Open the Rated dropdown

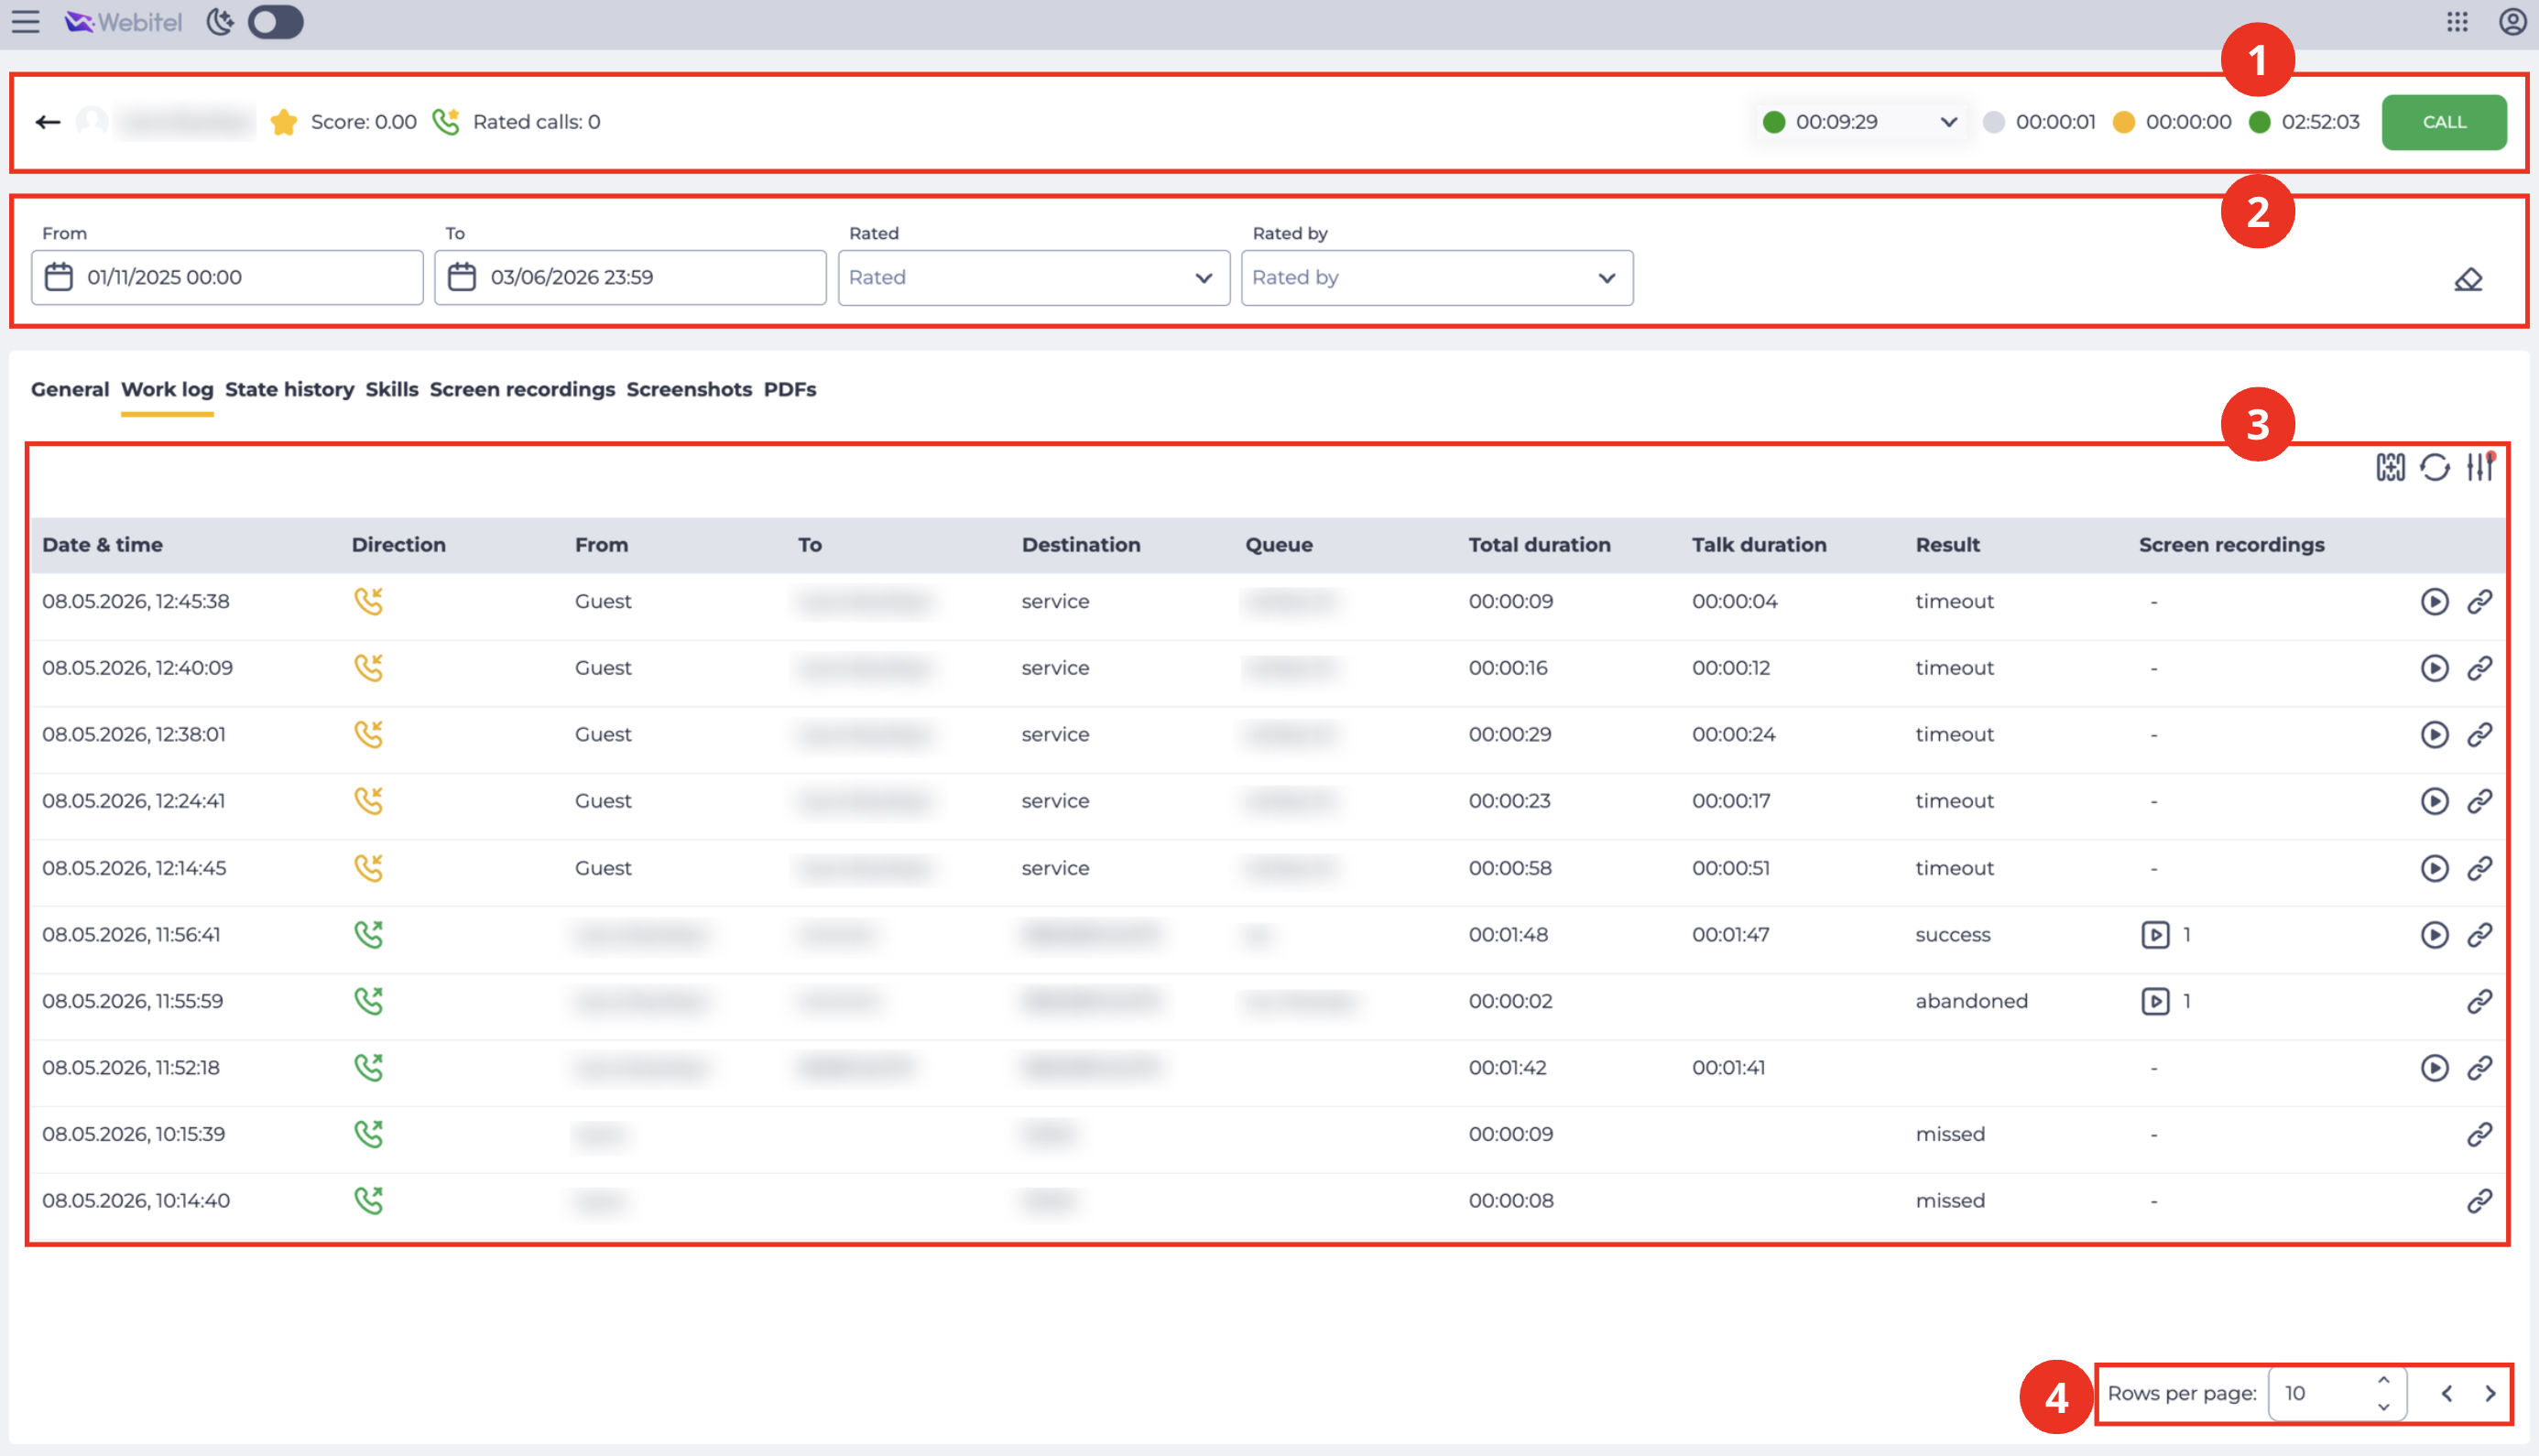pos(1034,277)
